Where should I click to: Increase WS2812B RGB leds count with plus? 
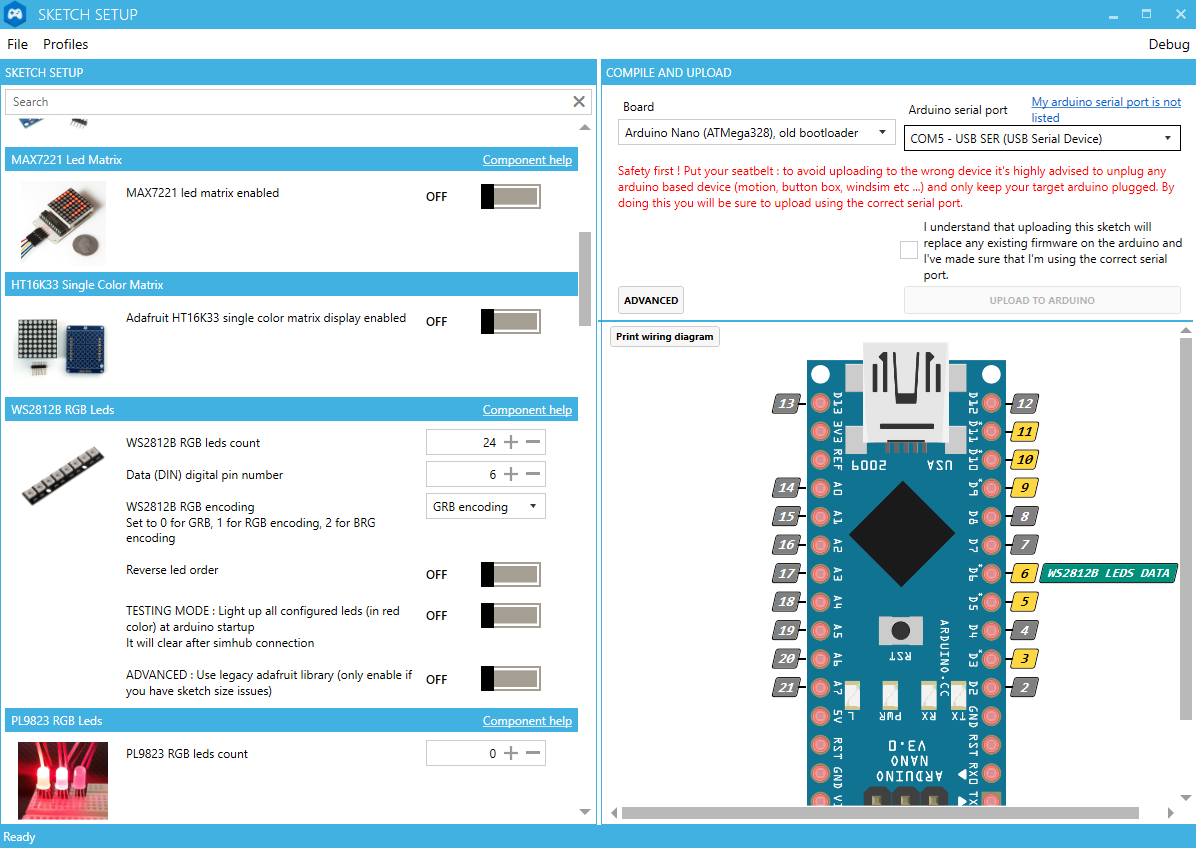[x=511, y=442]
